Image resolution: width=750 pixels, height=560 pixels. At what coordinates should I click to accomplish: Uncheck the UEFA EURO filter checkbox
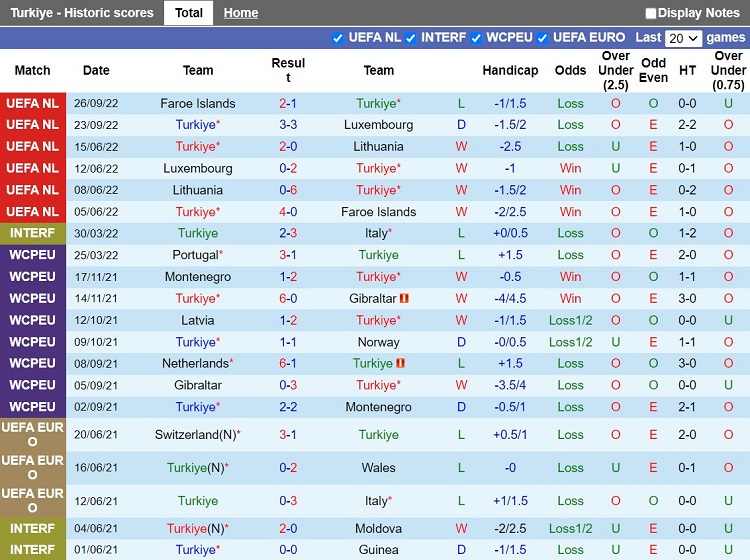tap(542, 38)
